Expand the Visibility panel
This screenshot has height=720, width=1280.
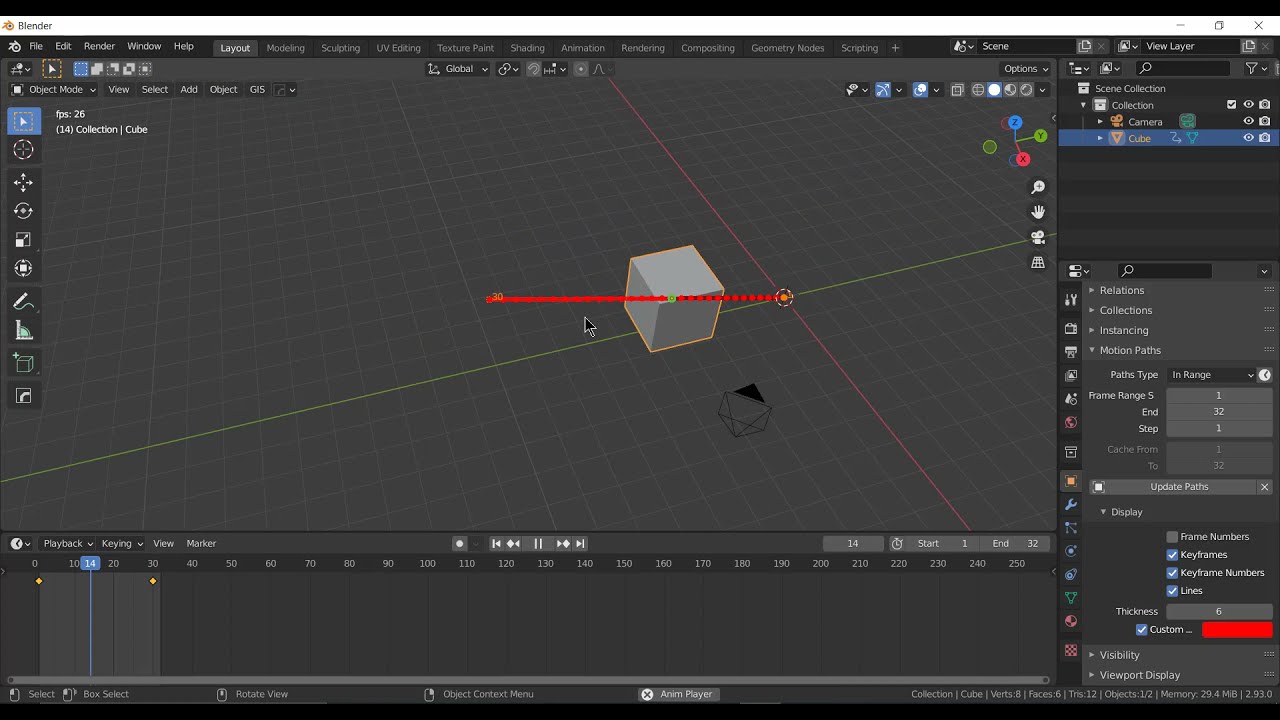coord(1119,655)
